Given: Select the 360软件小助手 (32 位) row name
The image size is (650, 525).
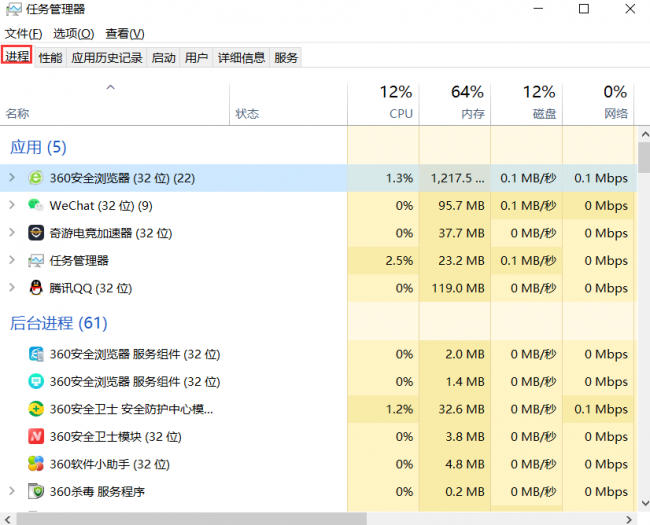Looking at the screenshot, I should (x=110, y=464).
